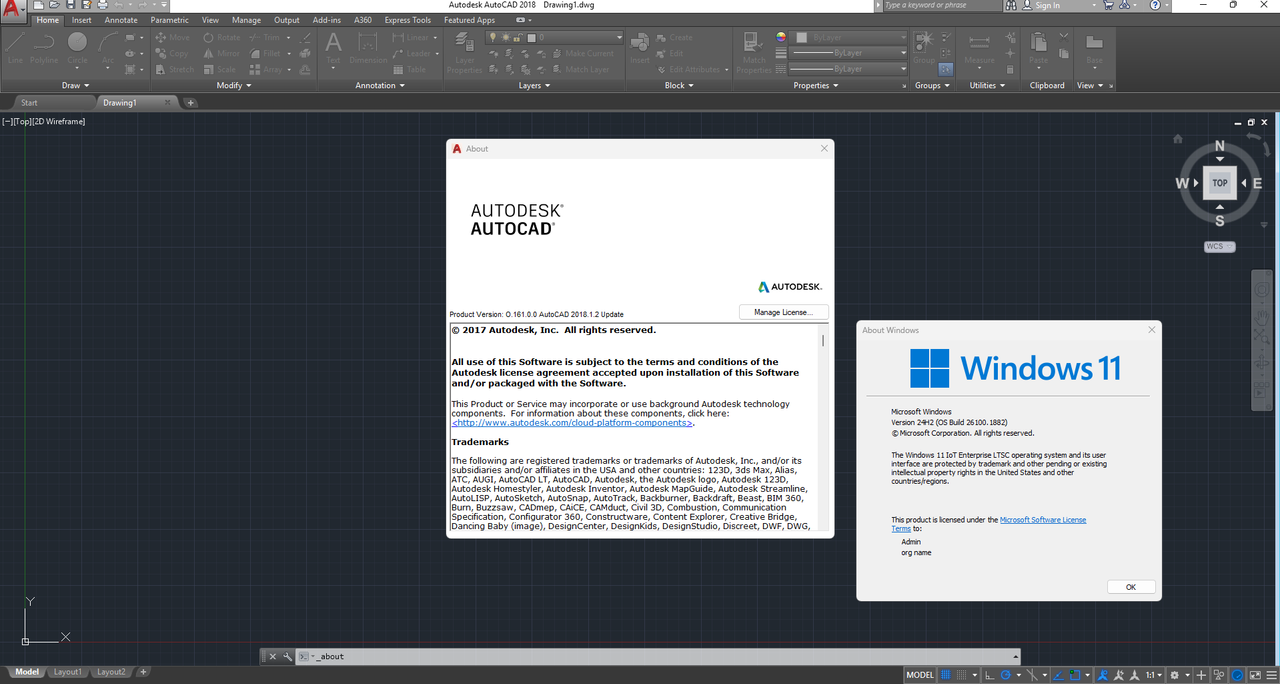Switch to the Insert ribbon tab
Viewport: 1280px width, 684px height.
(81, 20)
